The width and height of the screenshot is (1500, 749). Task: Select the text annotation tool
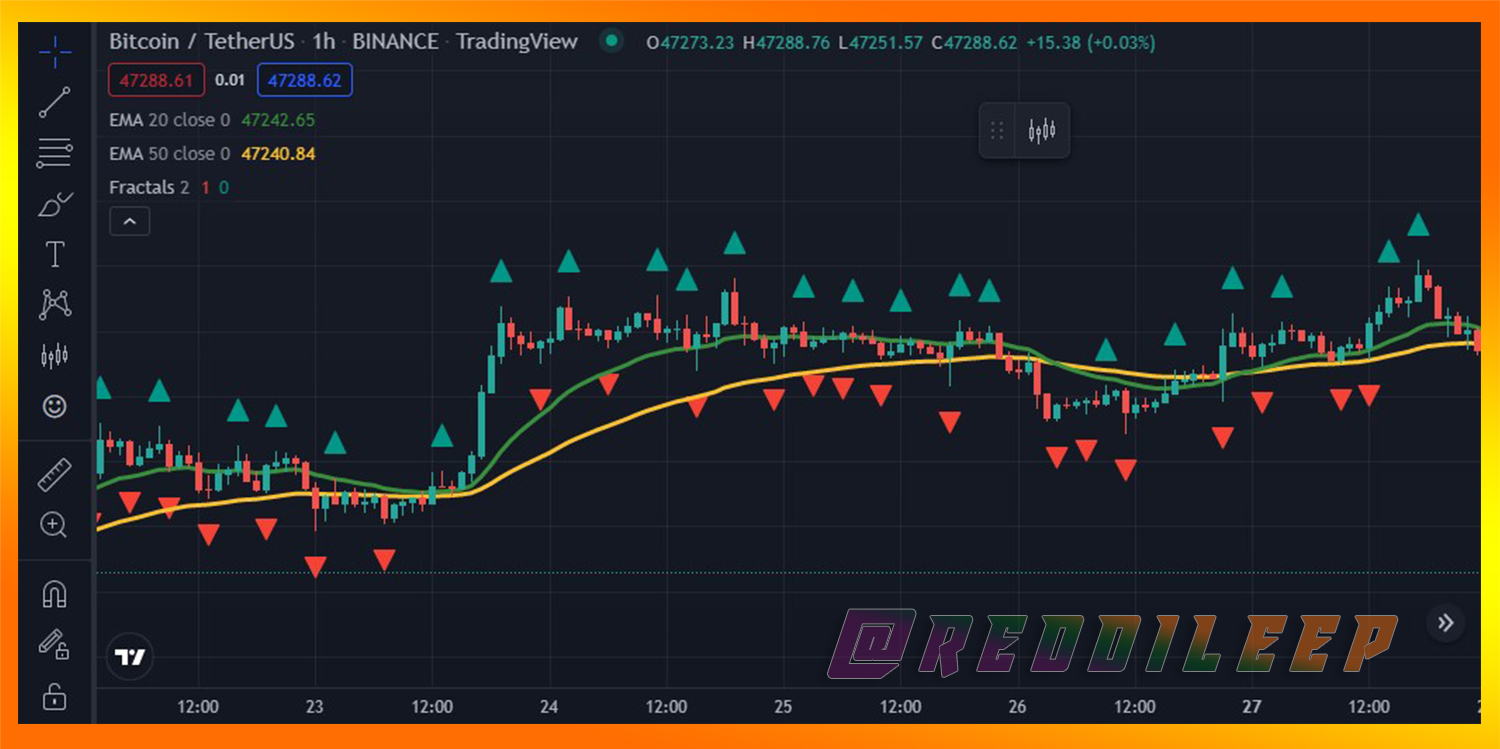[x=55, y=254]
